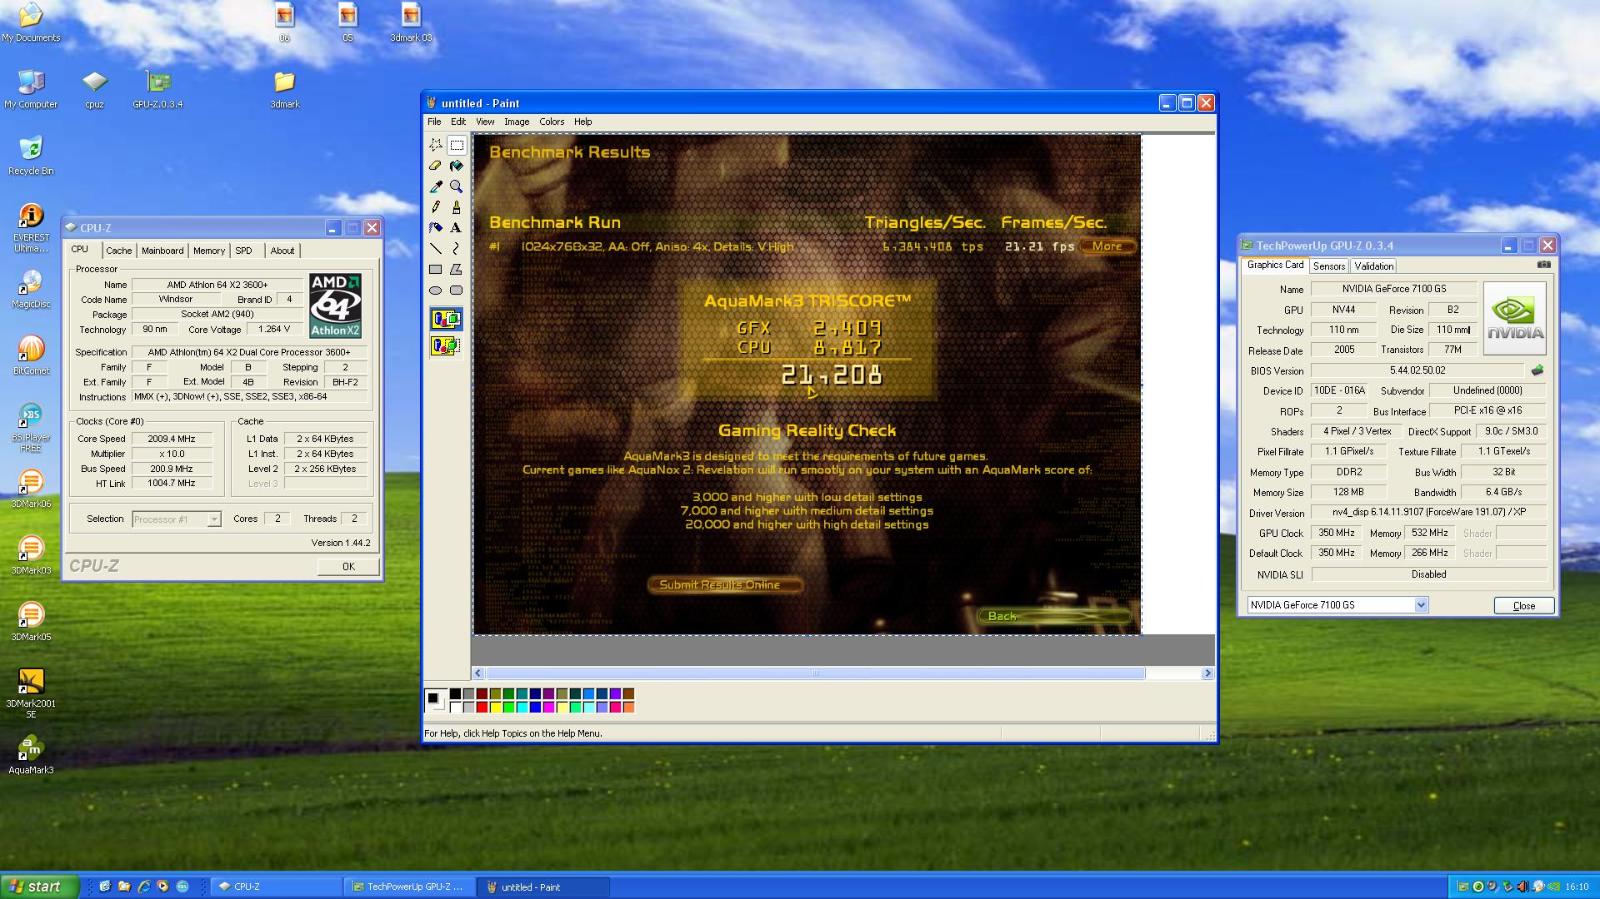Switch to the Sensors tab in GPU-Z
This screenshot has width=1600, height=899.
1329,266
